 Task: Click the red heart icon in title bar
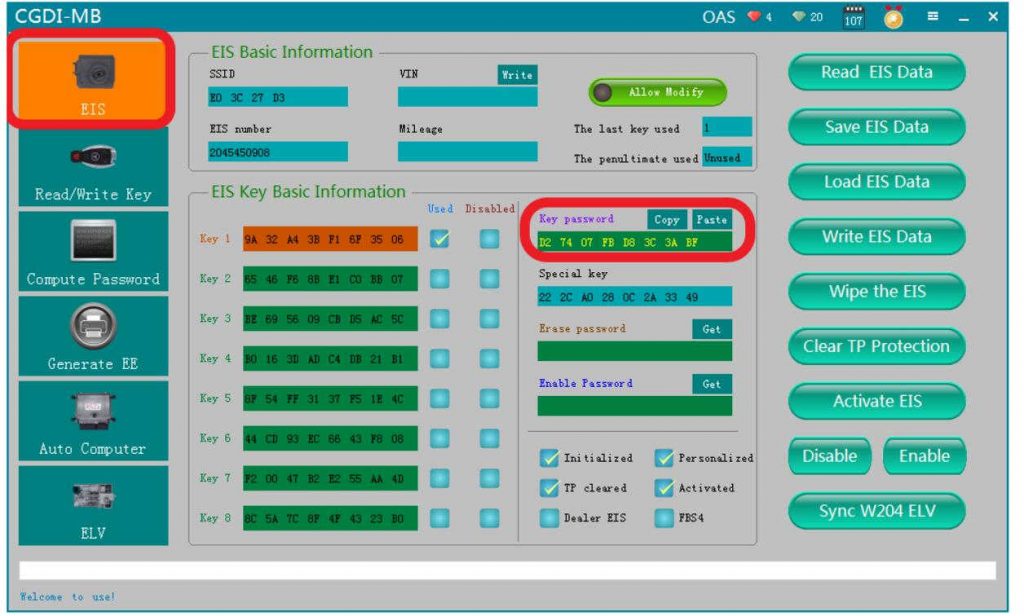tap(754, 16)
